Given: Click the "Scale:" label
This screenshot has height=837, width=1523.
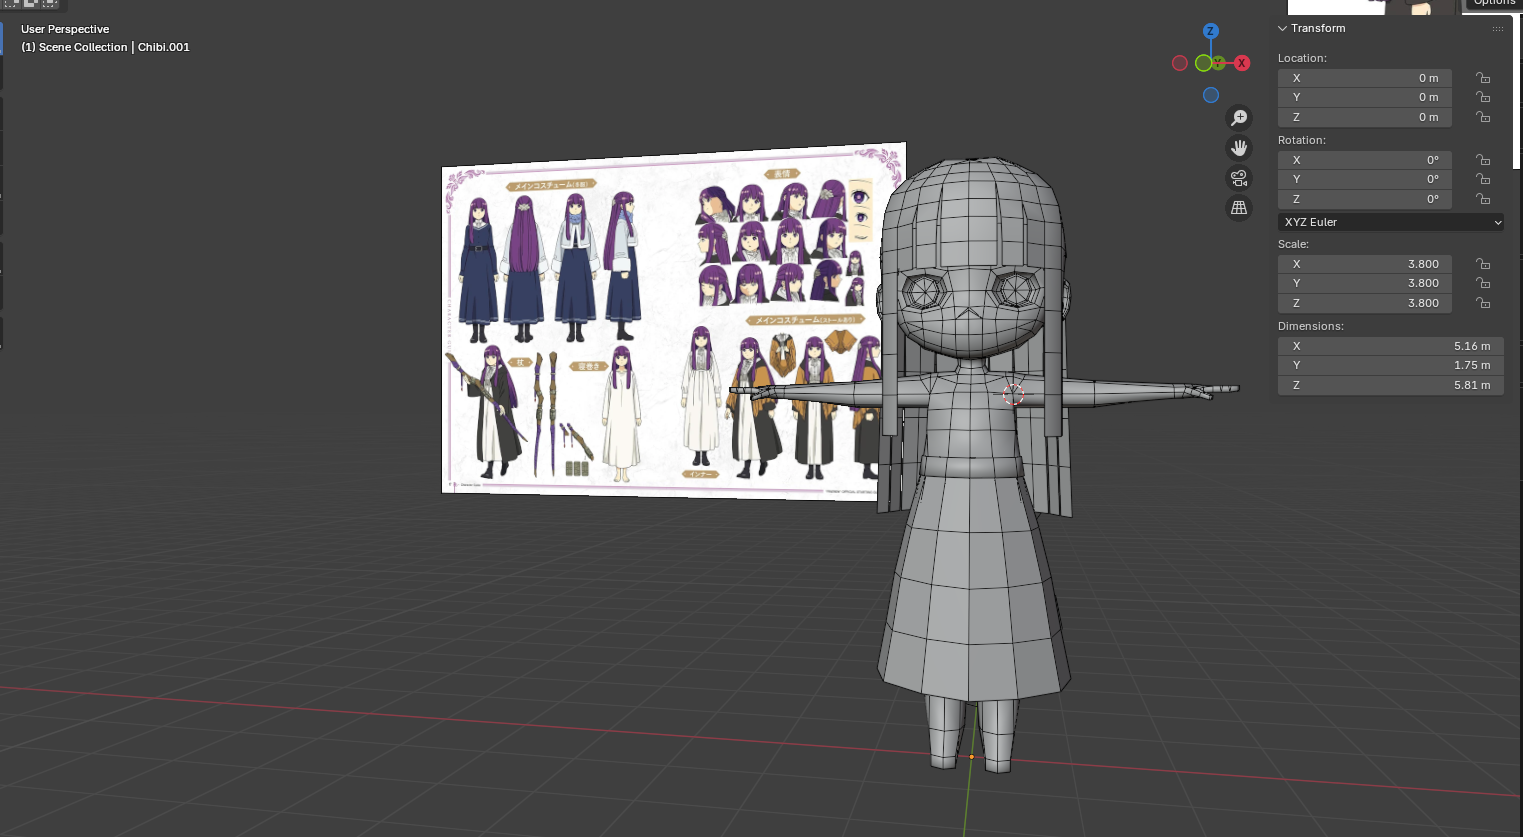Looking at the screenshot, I should [1293, 244].
